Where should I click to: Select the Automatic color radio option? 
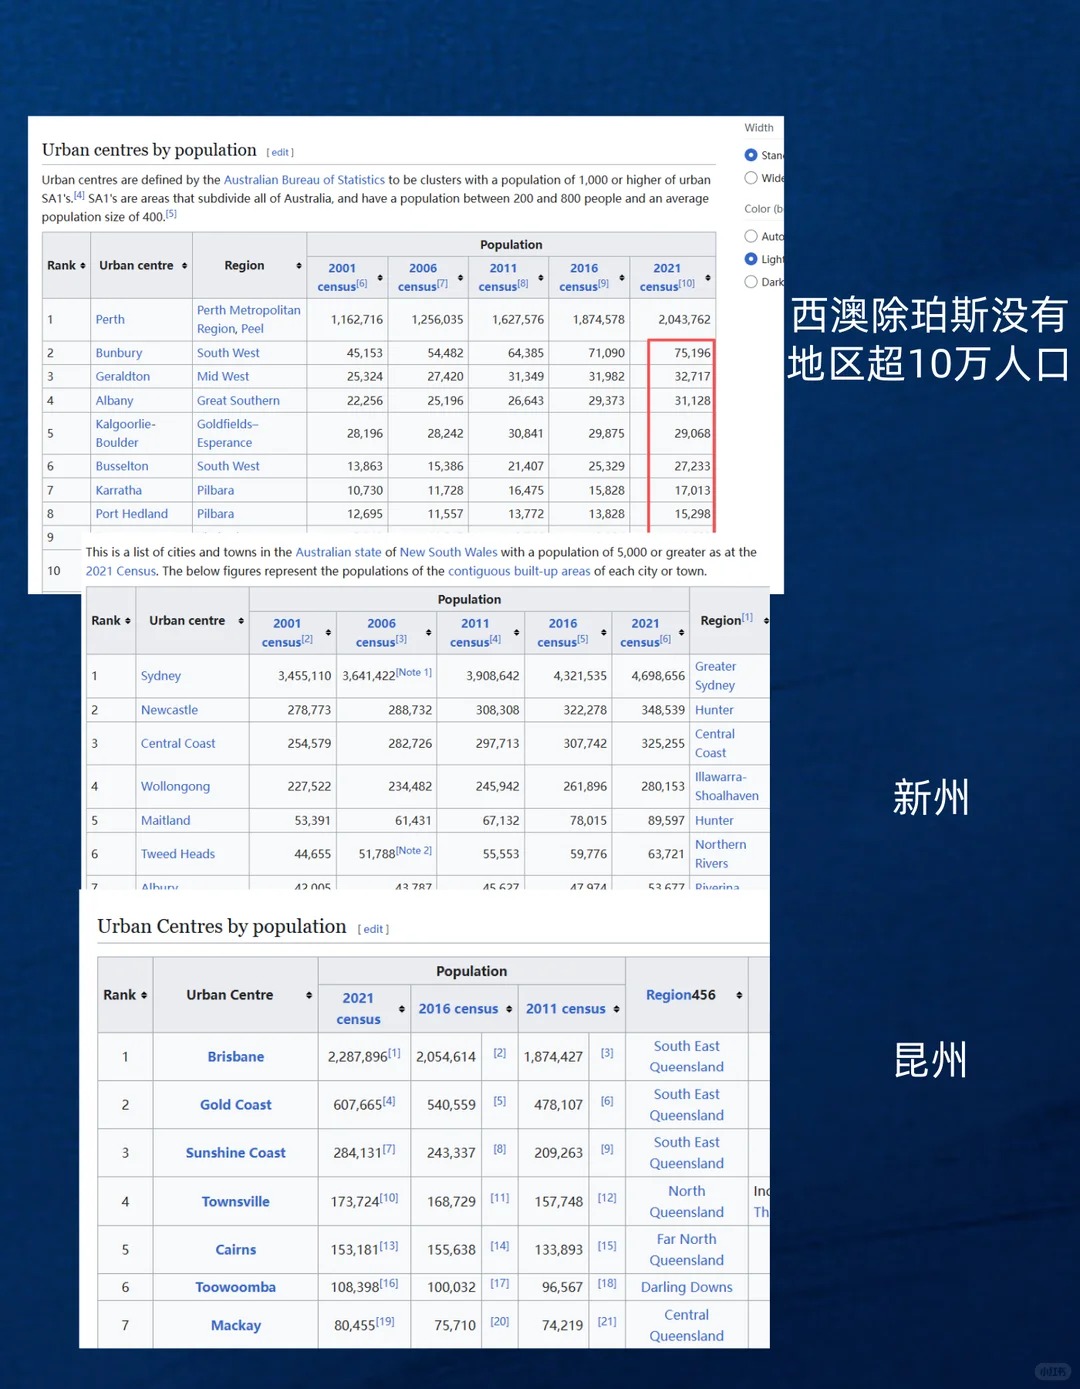751,237
